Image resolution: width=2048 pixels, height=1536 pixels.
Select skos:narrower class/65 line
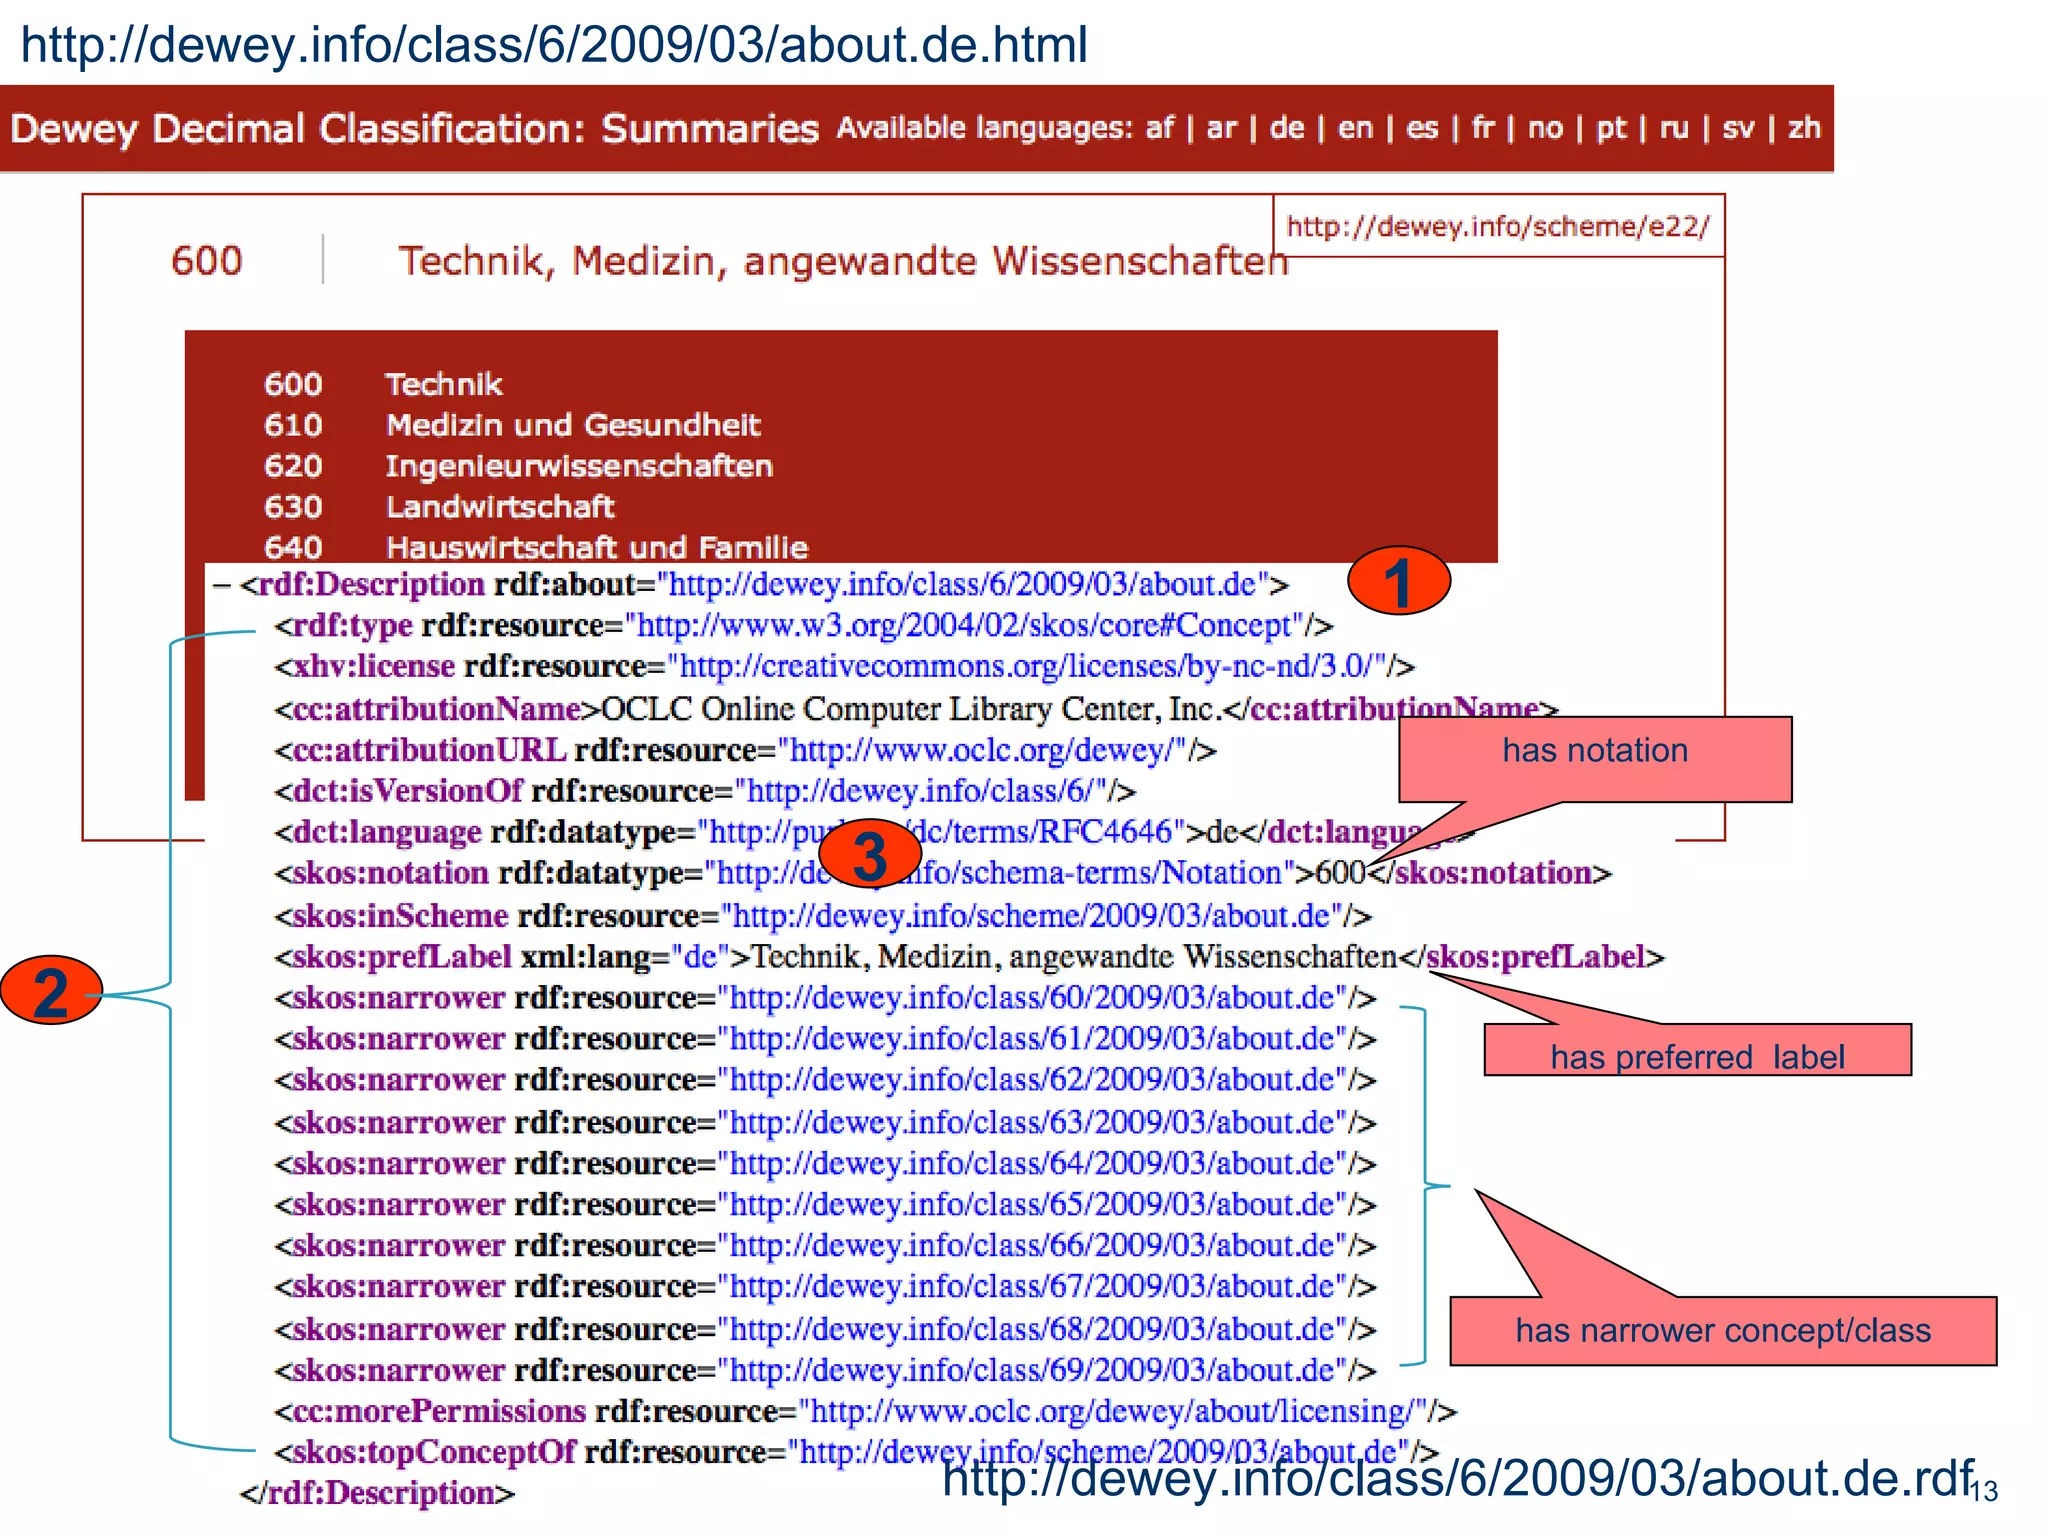[826, 1206]
